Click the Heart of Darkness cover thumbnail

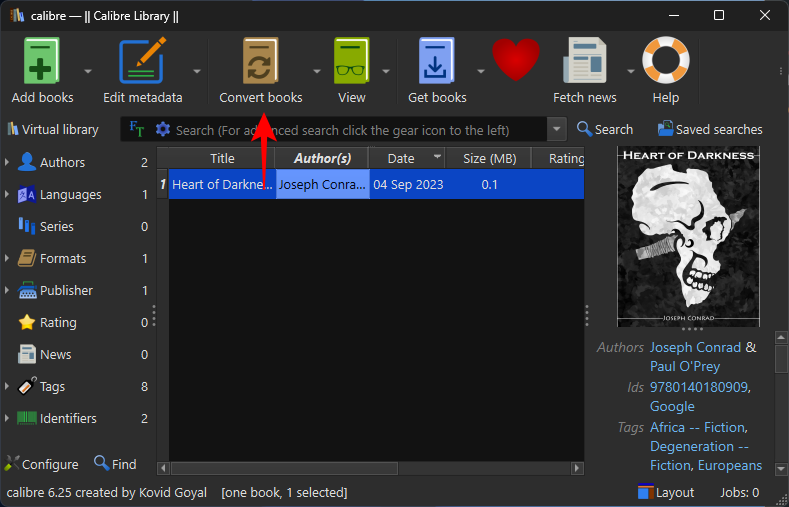(688, 236)
